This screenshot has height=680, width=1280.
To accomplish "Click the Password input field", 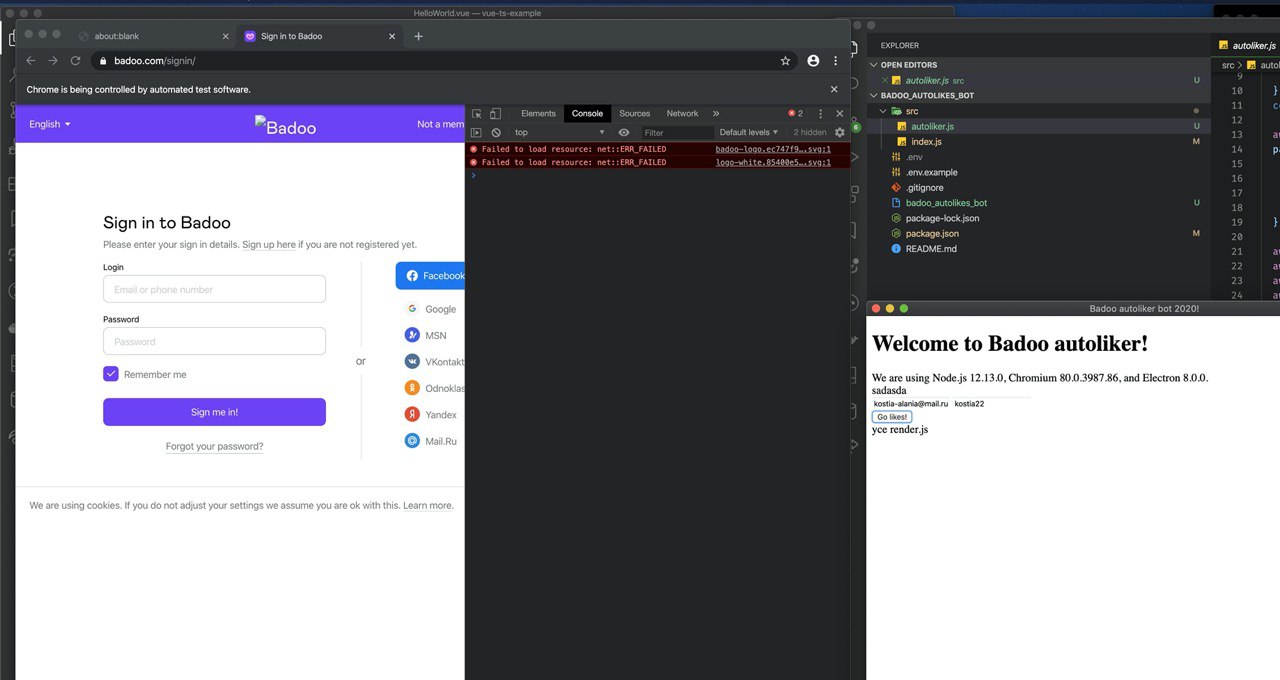I will pyautogui.click(x=214, y=341).
